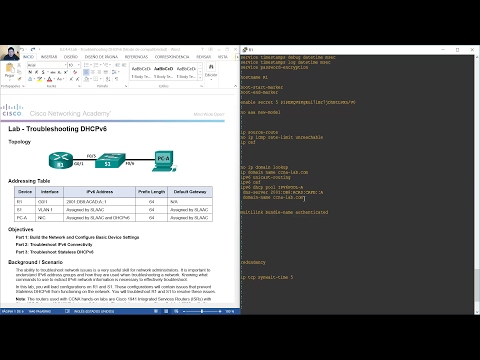Open the Edición binoculars button
The width and height of the screenshot is (480, 360).
(211, 70)
